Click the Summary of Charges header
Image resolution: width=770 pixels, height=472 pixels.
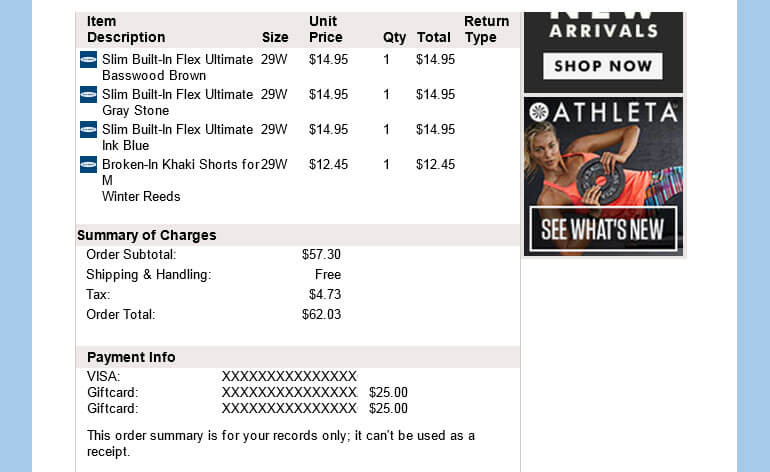click(146, 235)
